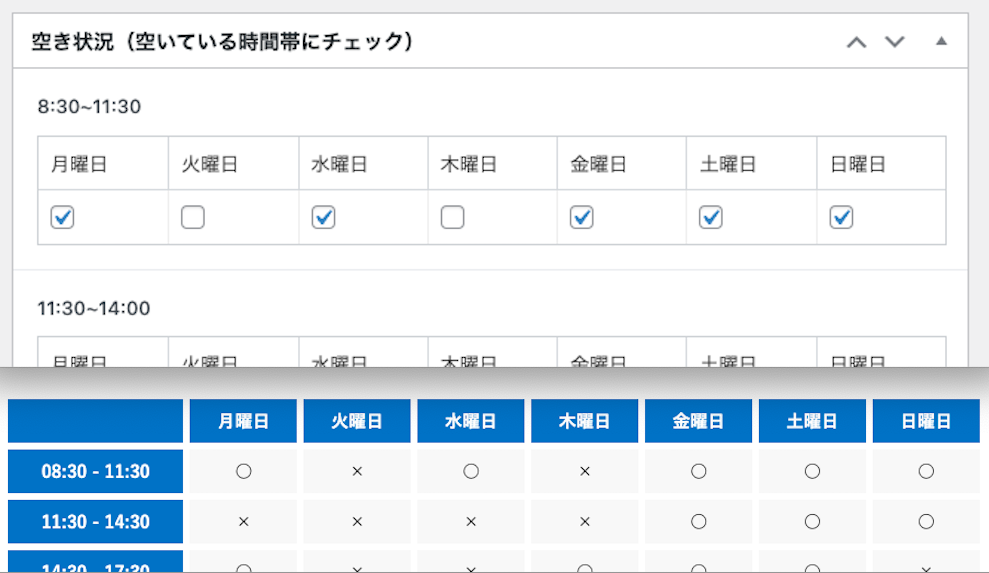Uncheck the 水曜日 checkbox for 8:30~11:30
The height and width of the screenshot is (573, 989).
(x=323, y=217)
